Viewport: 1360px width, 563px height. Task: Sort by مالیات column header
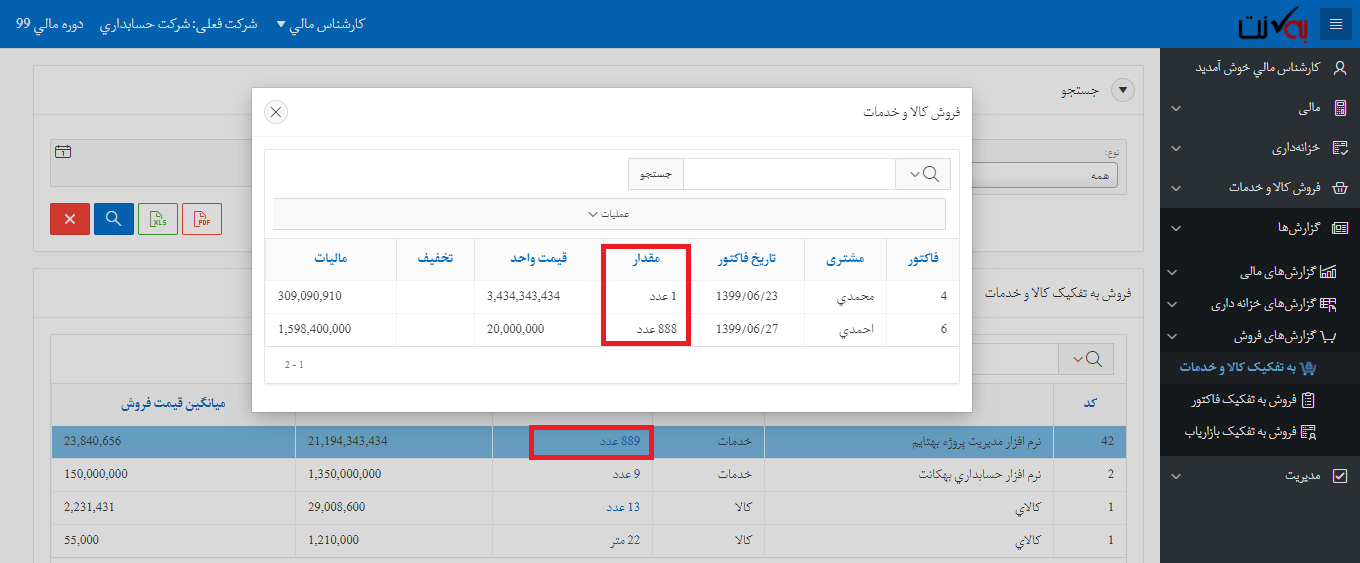329,259
